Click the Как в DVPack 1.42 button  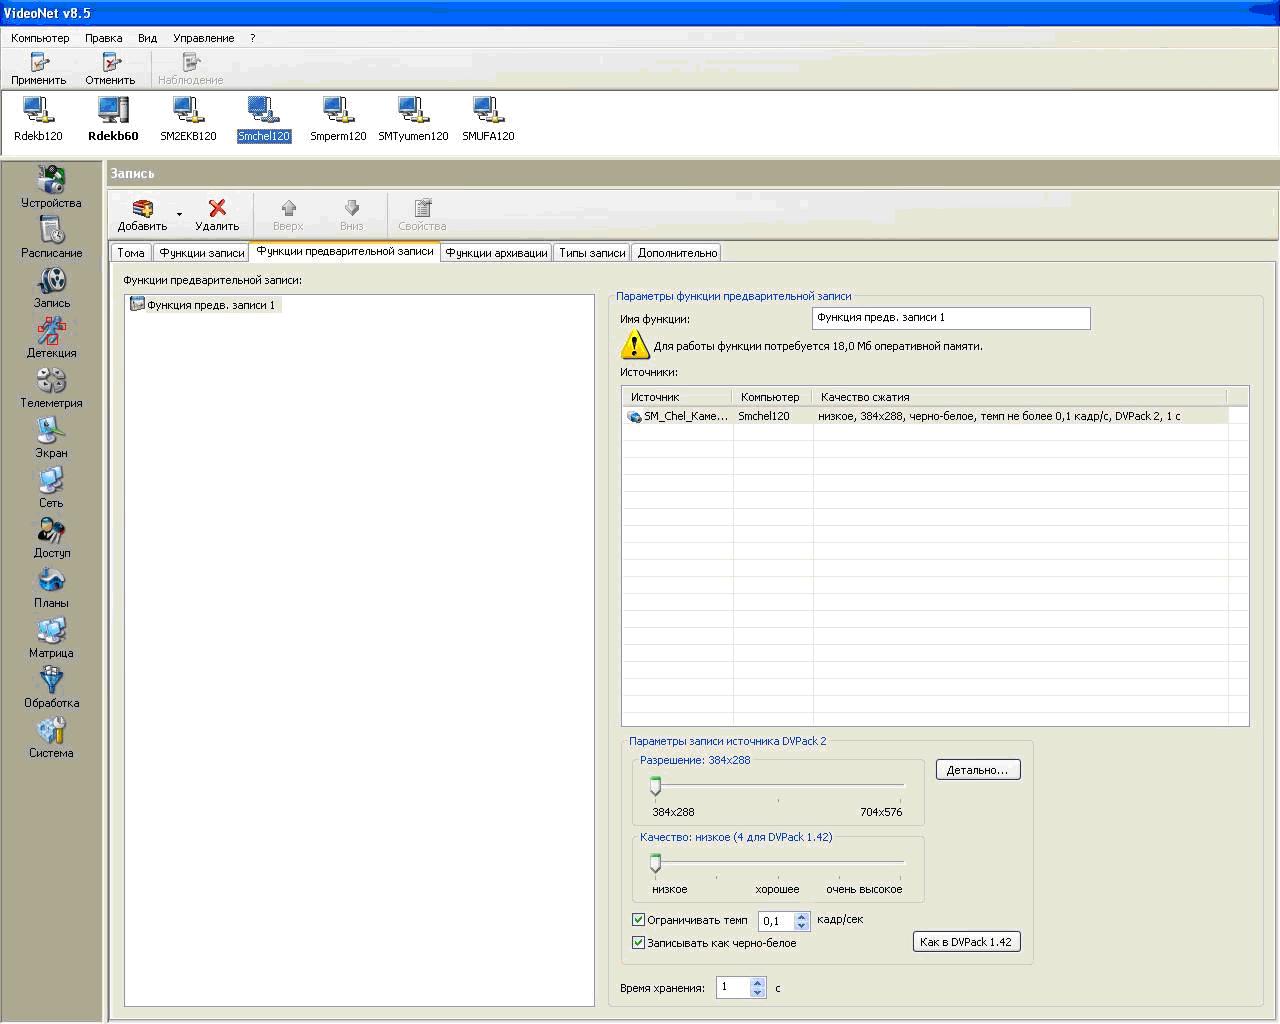point(967,942)
